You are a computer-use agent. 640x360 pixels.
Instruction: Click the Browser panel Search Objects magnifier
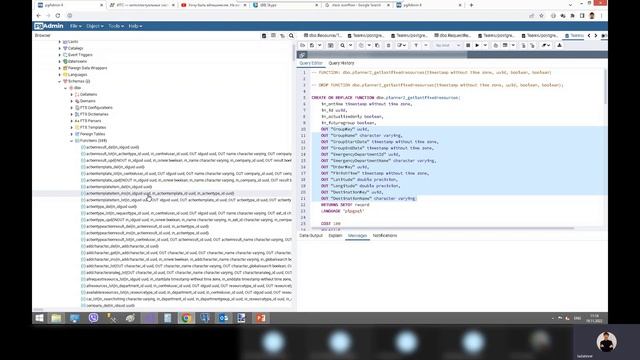point(291,36)
